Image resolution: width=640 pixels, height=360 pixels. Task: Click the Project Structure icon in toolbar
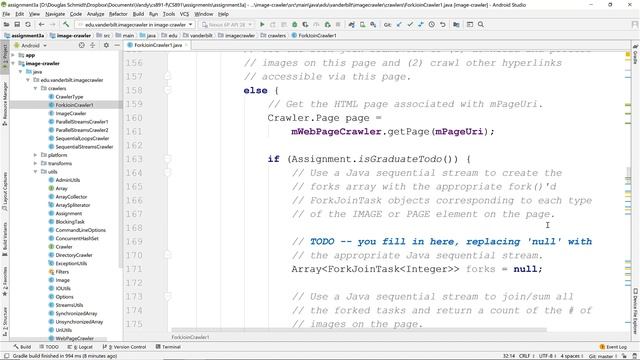[x=456, y=24]
